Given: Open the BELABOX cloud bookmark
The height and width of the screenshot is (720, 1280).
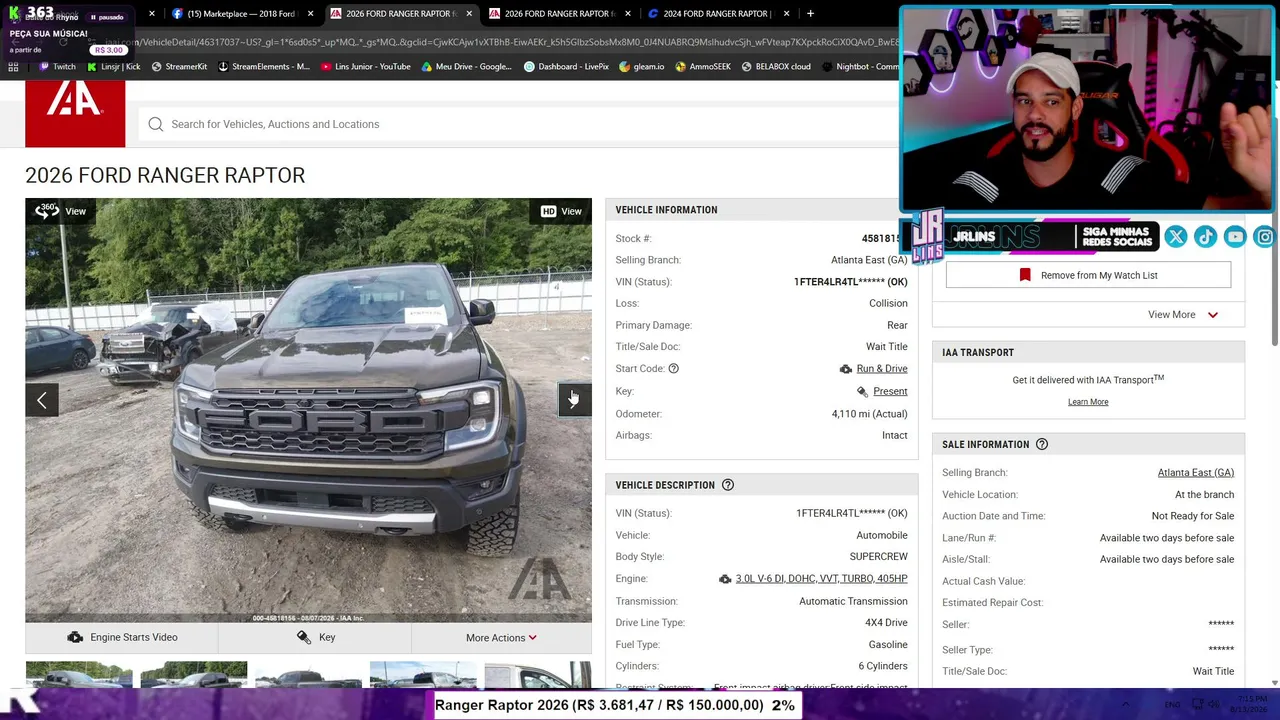Looking at the screenshot, I should (776, 67).
